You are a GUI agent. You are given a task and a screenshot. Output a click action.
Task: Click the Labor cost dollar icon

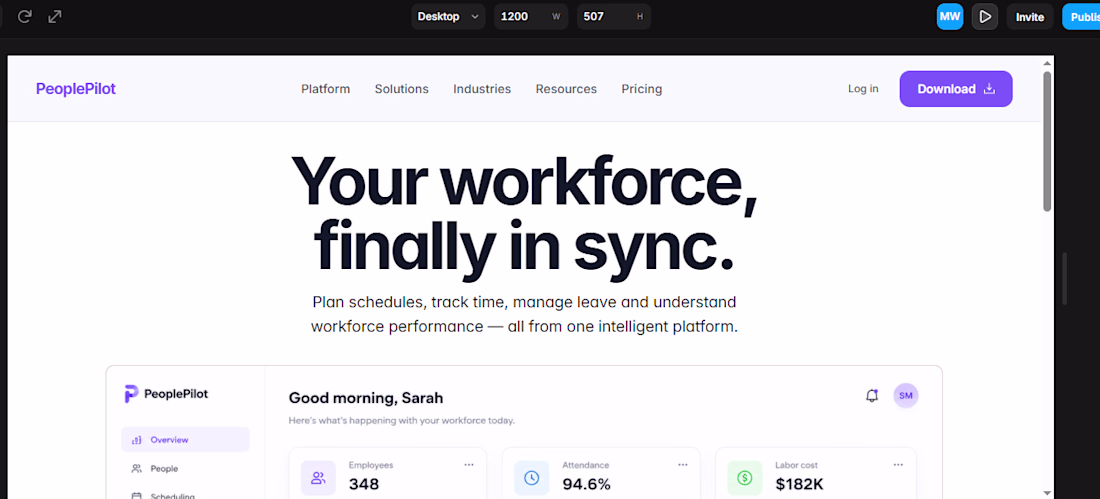coord(745,478)
